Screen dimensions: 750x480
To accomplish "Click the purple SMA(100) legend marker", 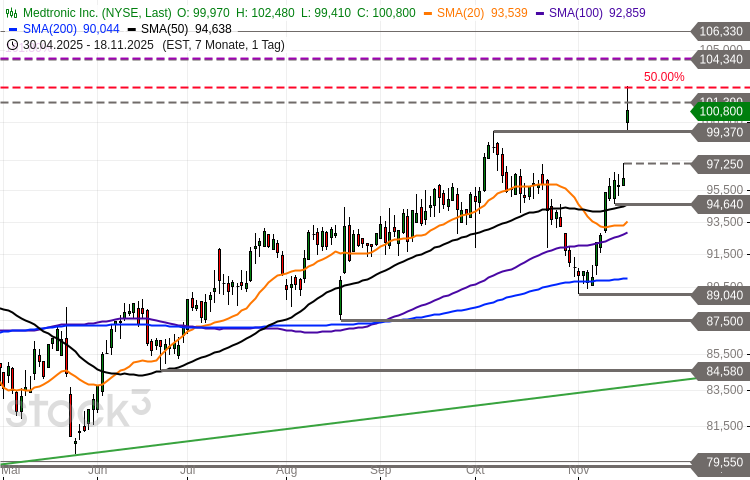I will 540,13.
